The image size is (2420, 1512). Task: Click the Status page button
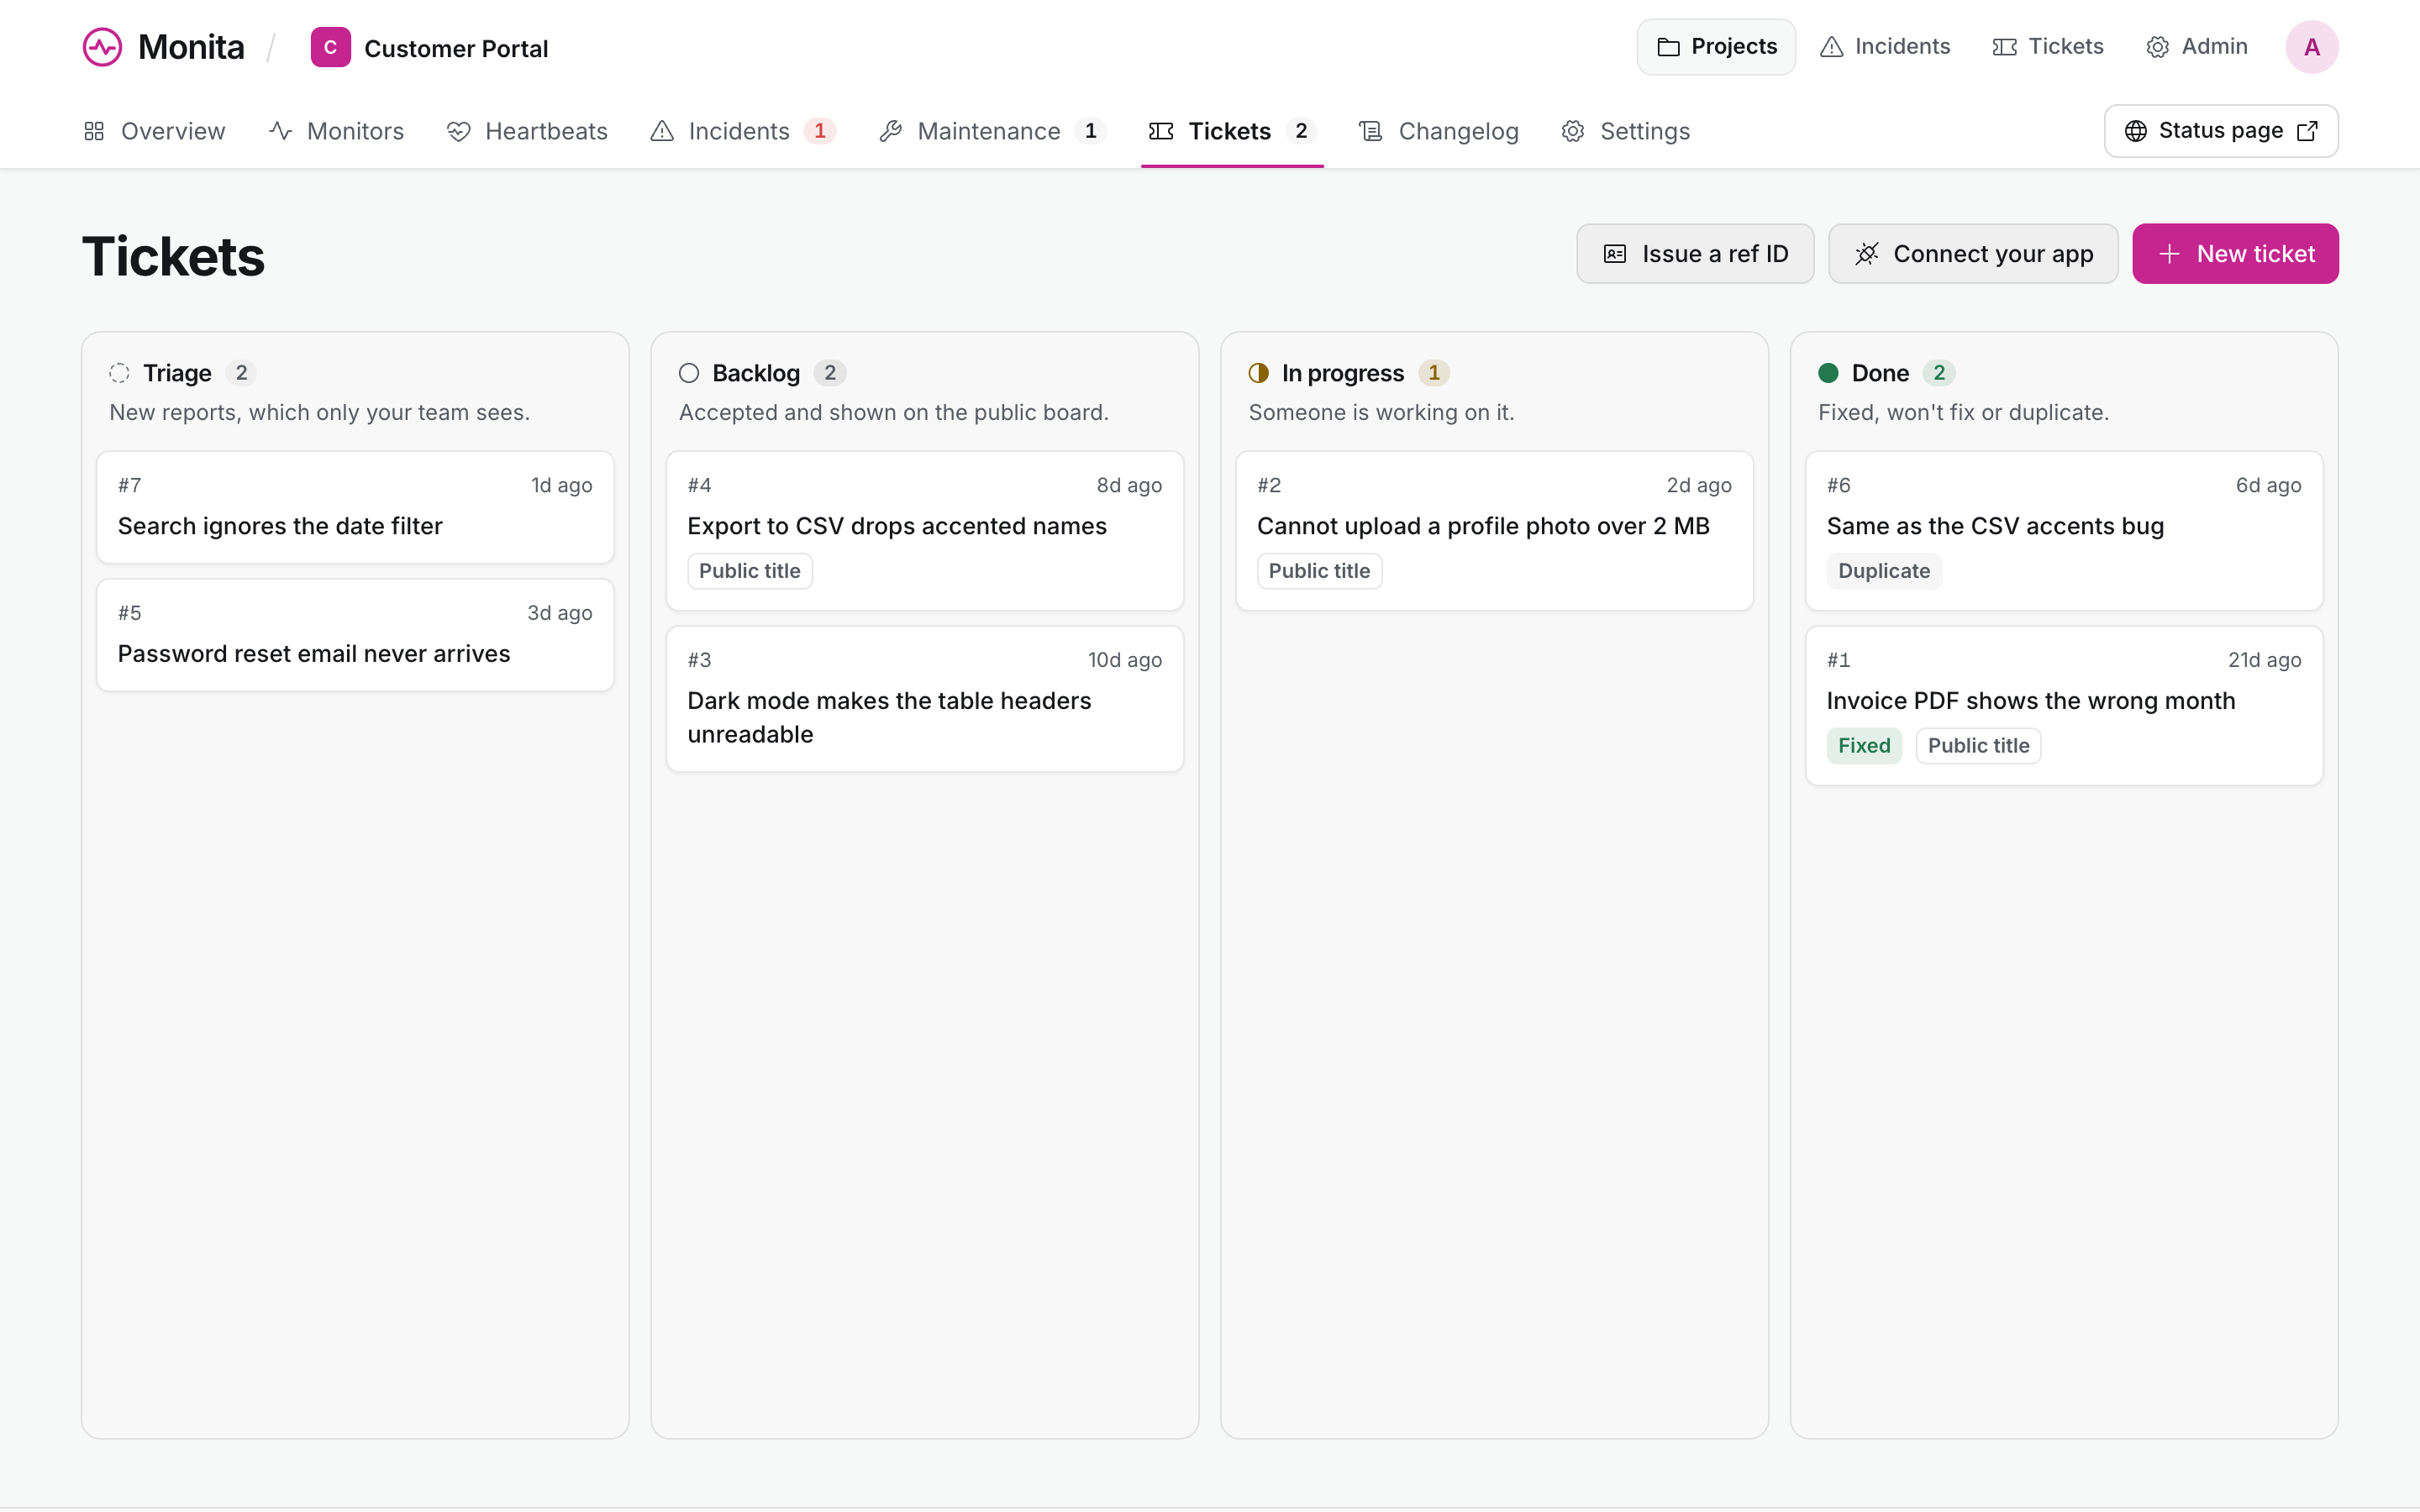click(2221, 131)
